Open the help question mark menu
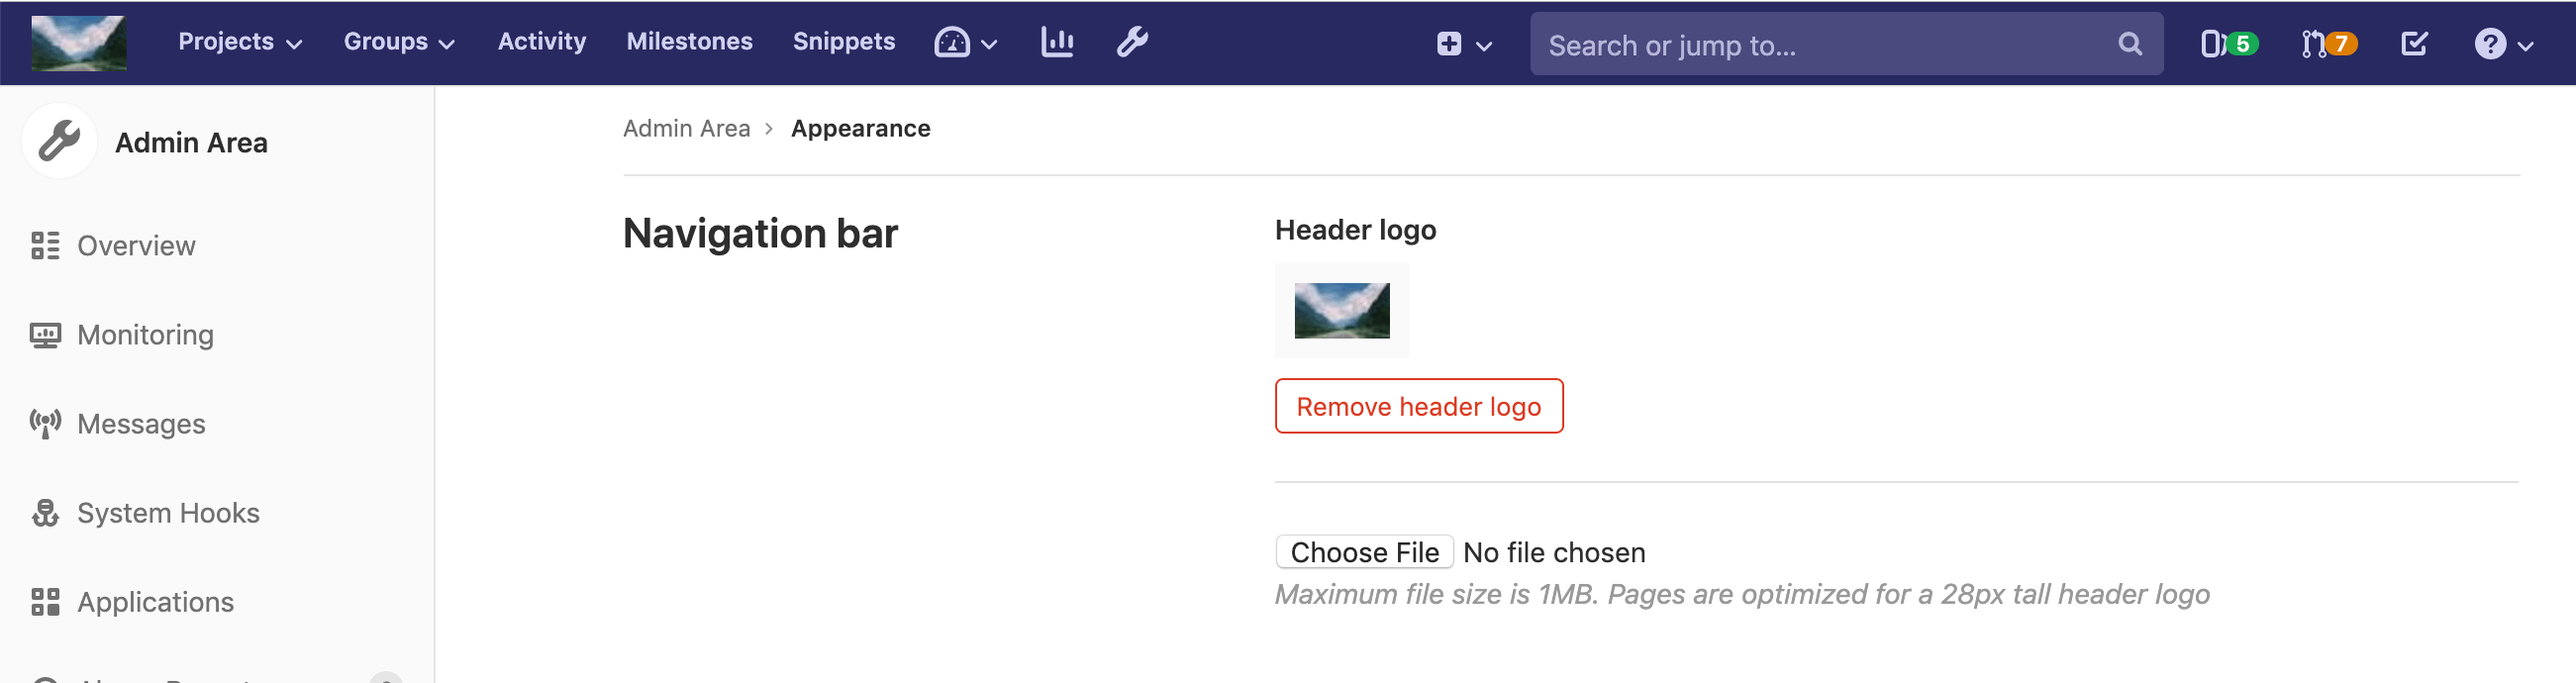The height and width of the screenshot is (683, 2576). point(2502,44)
